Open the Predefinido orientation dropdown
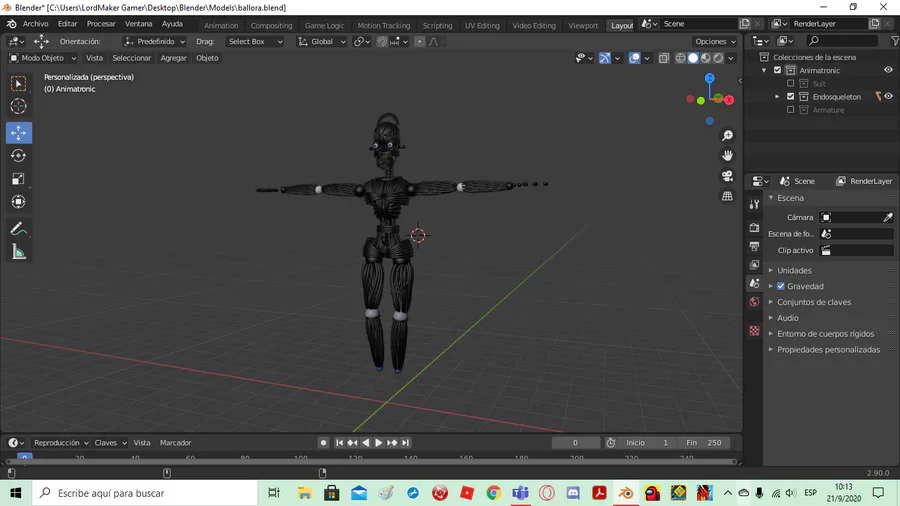Viewport: 900px width, 506px height. (155, 41)
